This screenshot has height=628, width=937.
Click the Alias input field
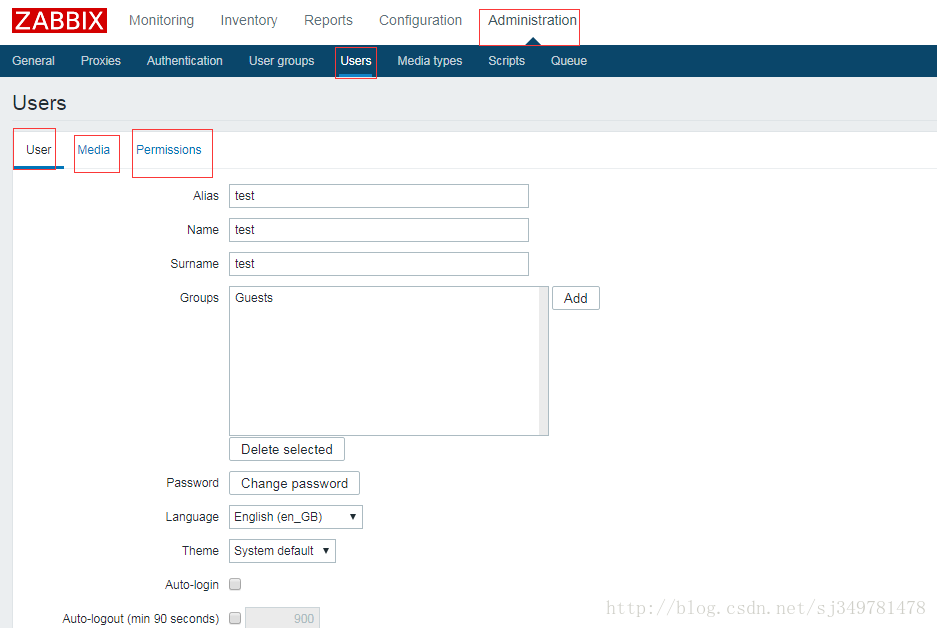[x=379, y=196]
